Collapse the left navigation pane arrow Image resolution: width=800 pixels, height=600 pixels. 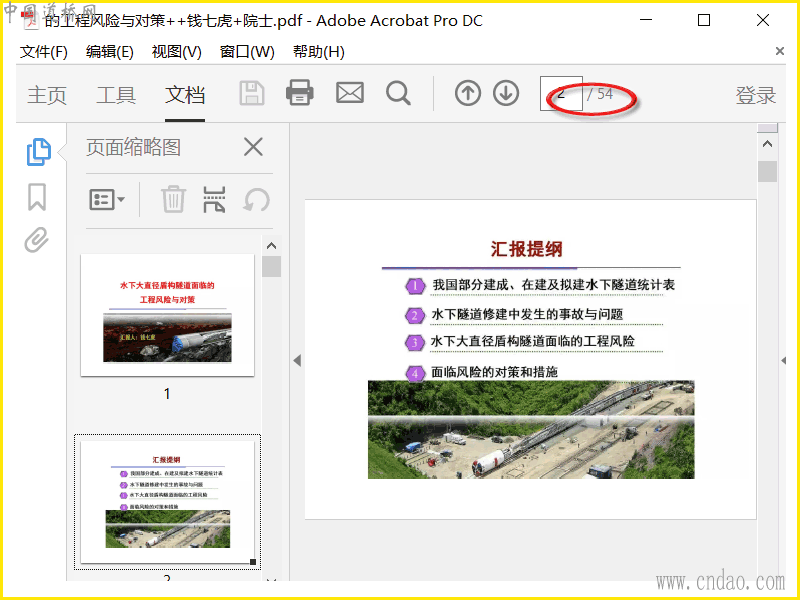coord(297,361)
